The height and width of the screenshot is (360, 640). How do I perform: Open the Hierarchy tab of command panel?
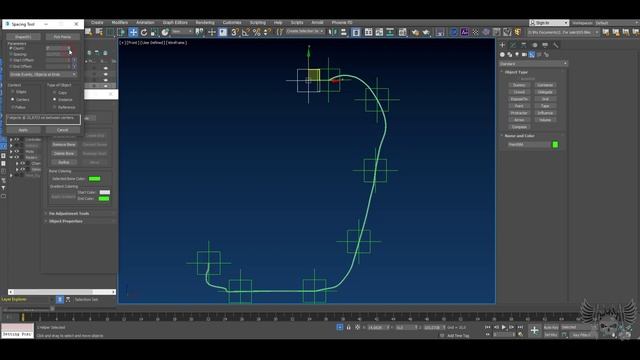point(524,45)
